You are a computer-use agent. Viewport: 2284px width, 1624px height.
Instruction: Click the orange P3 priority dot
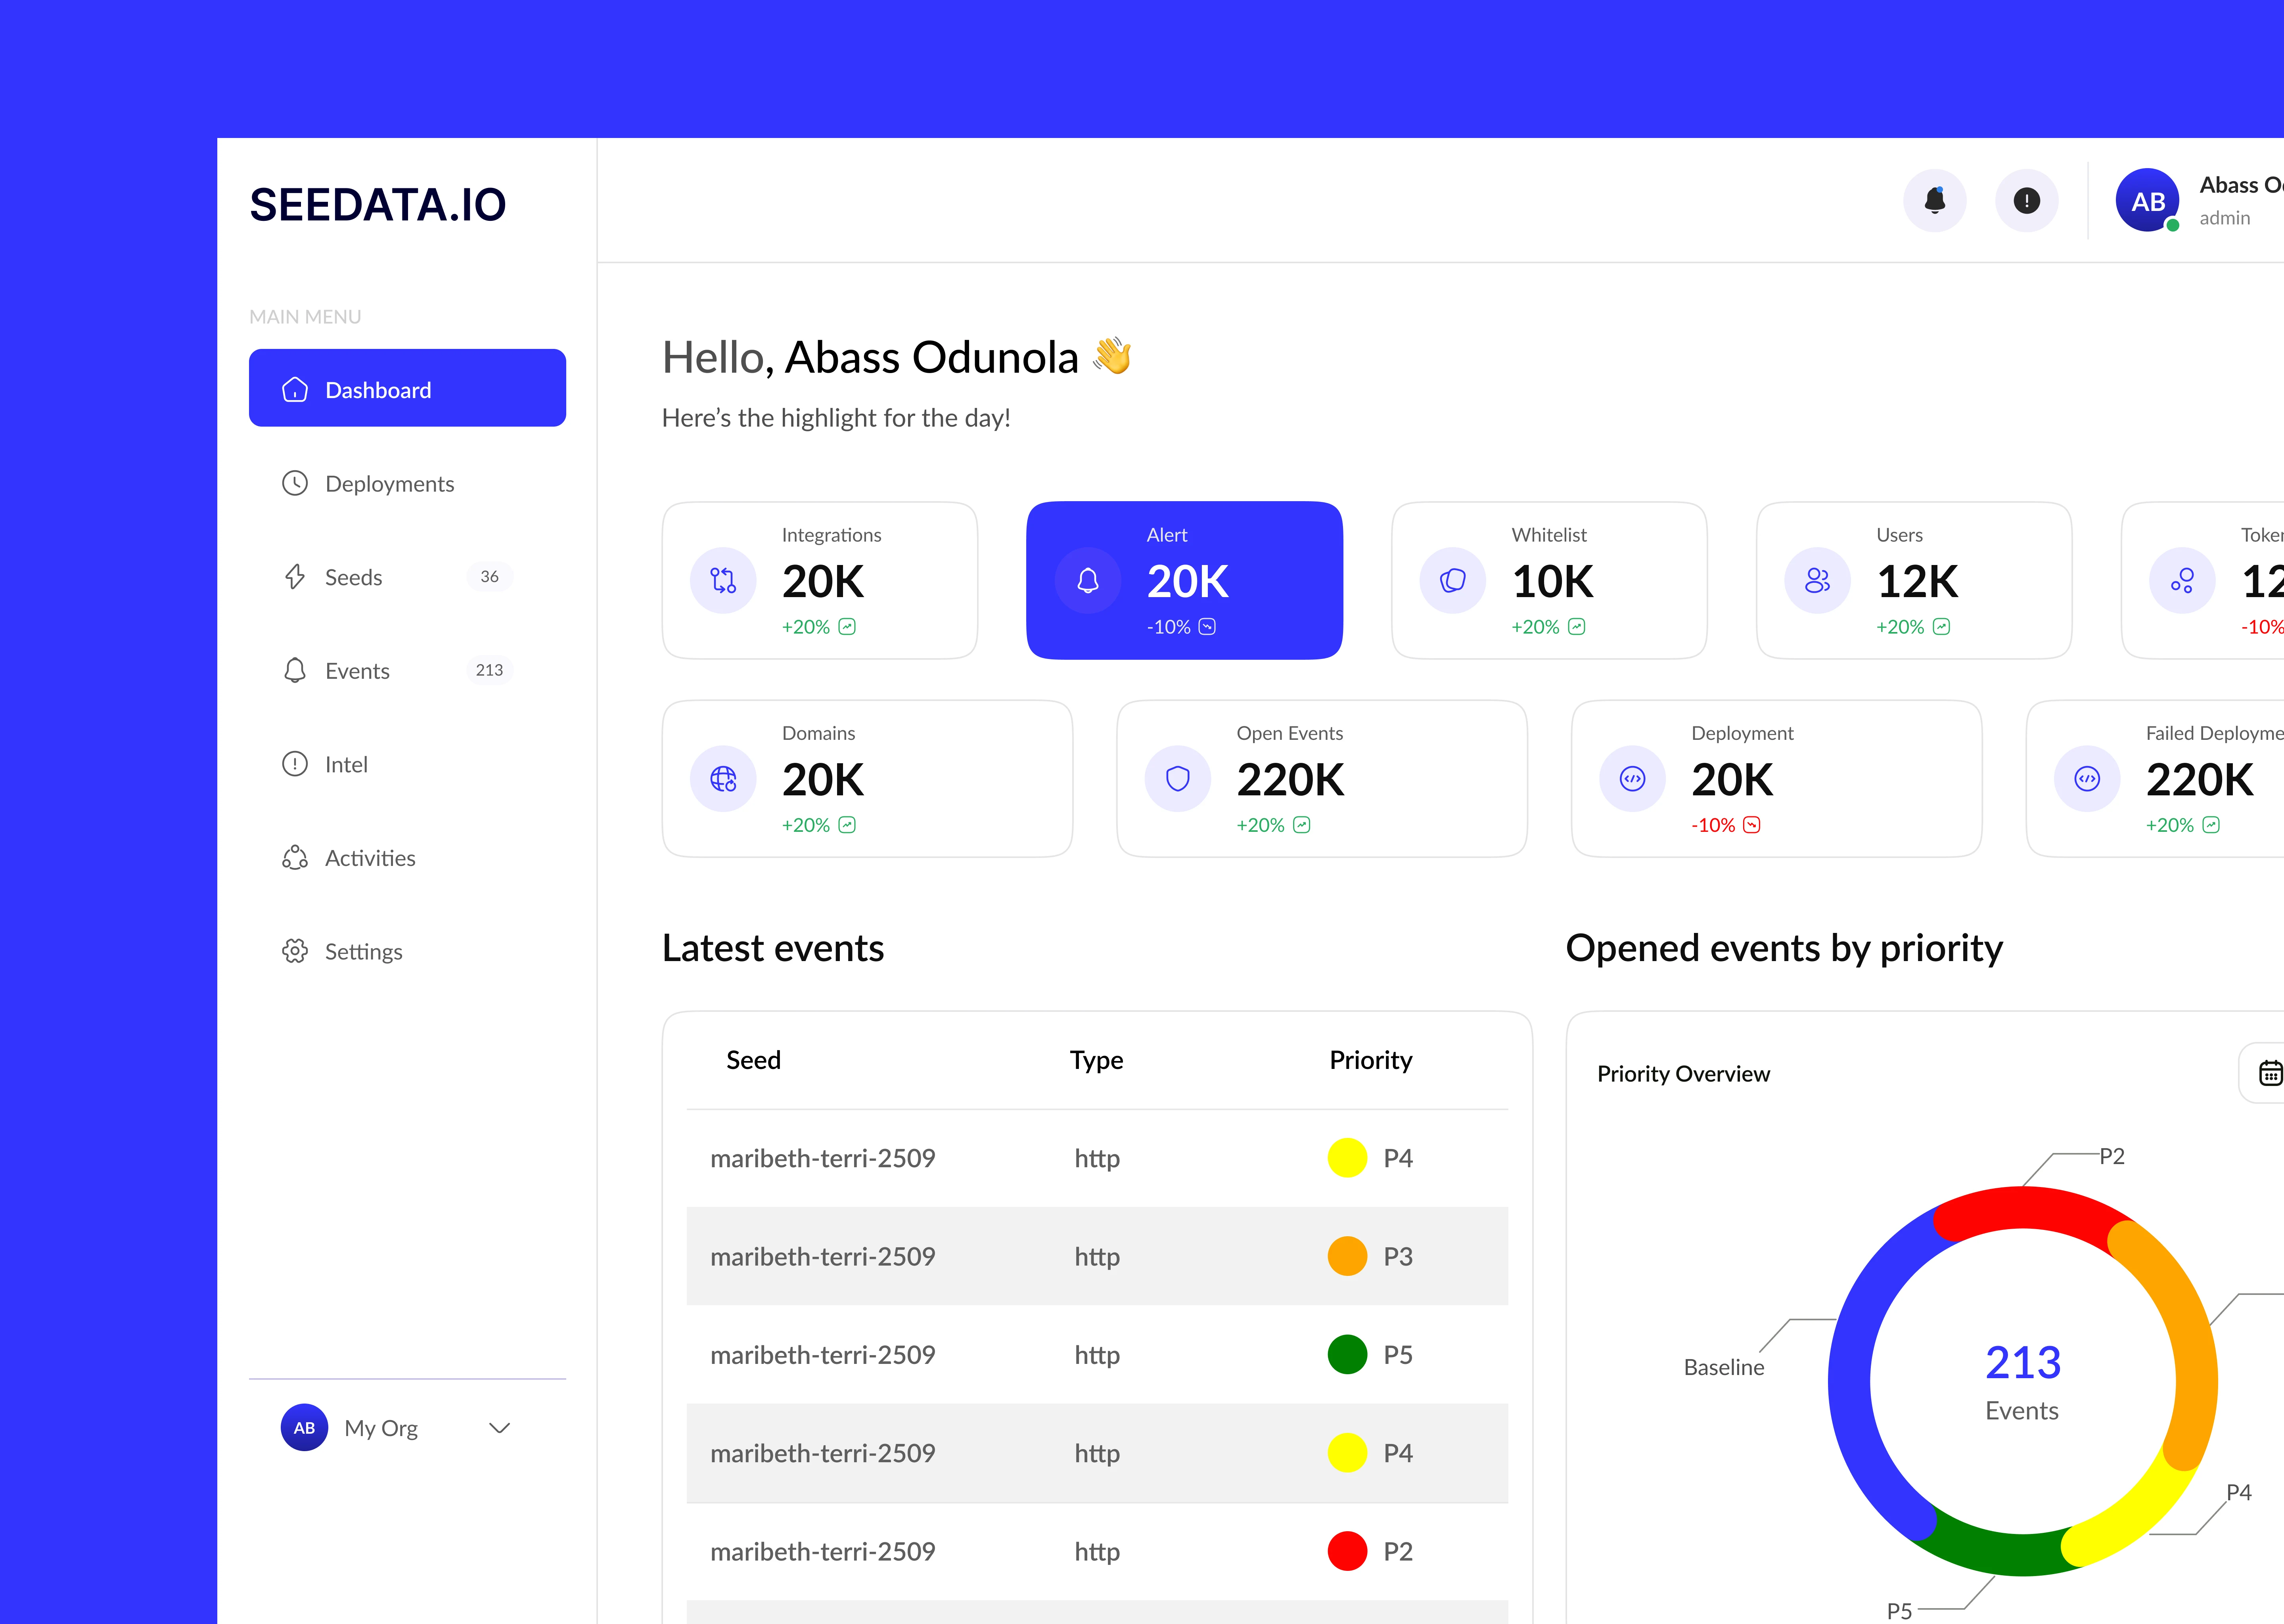(1347, 1256)
